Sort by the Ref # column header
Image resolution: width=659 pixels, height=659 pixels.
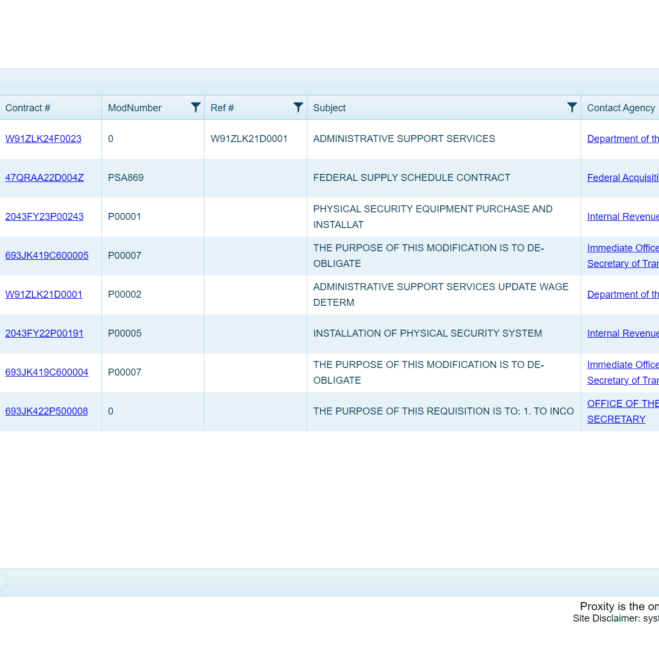[x=222, y=108]
